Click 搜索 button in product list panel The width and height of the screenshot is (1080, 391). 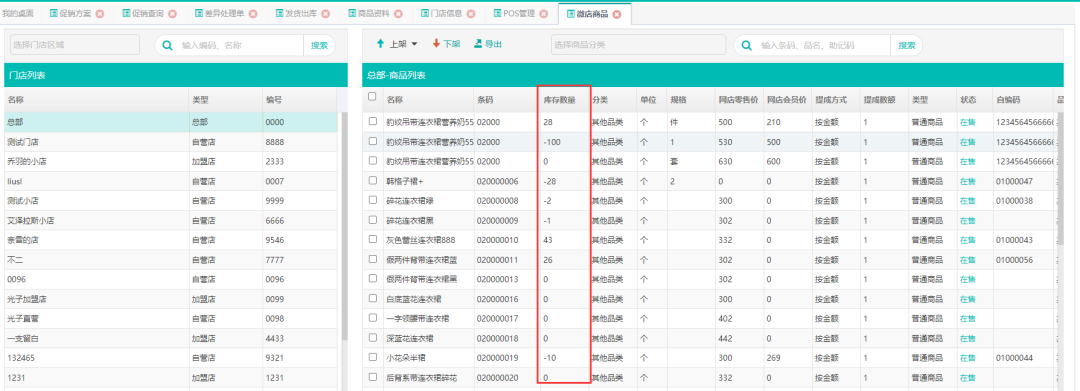point(906,45)
